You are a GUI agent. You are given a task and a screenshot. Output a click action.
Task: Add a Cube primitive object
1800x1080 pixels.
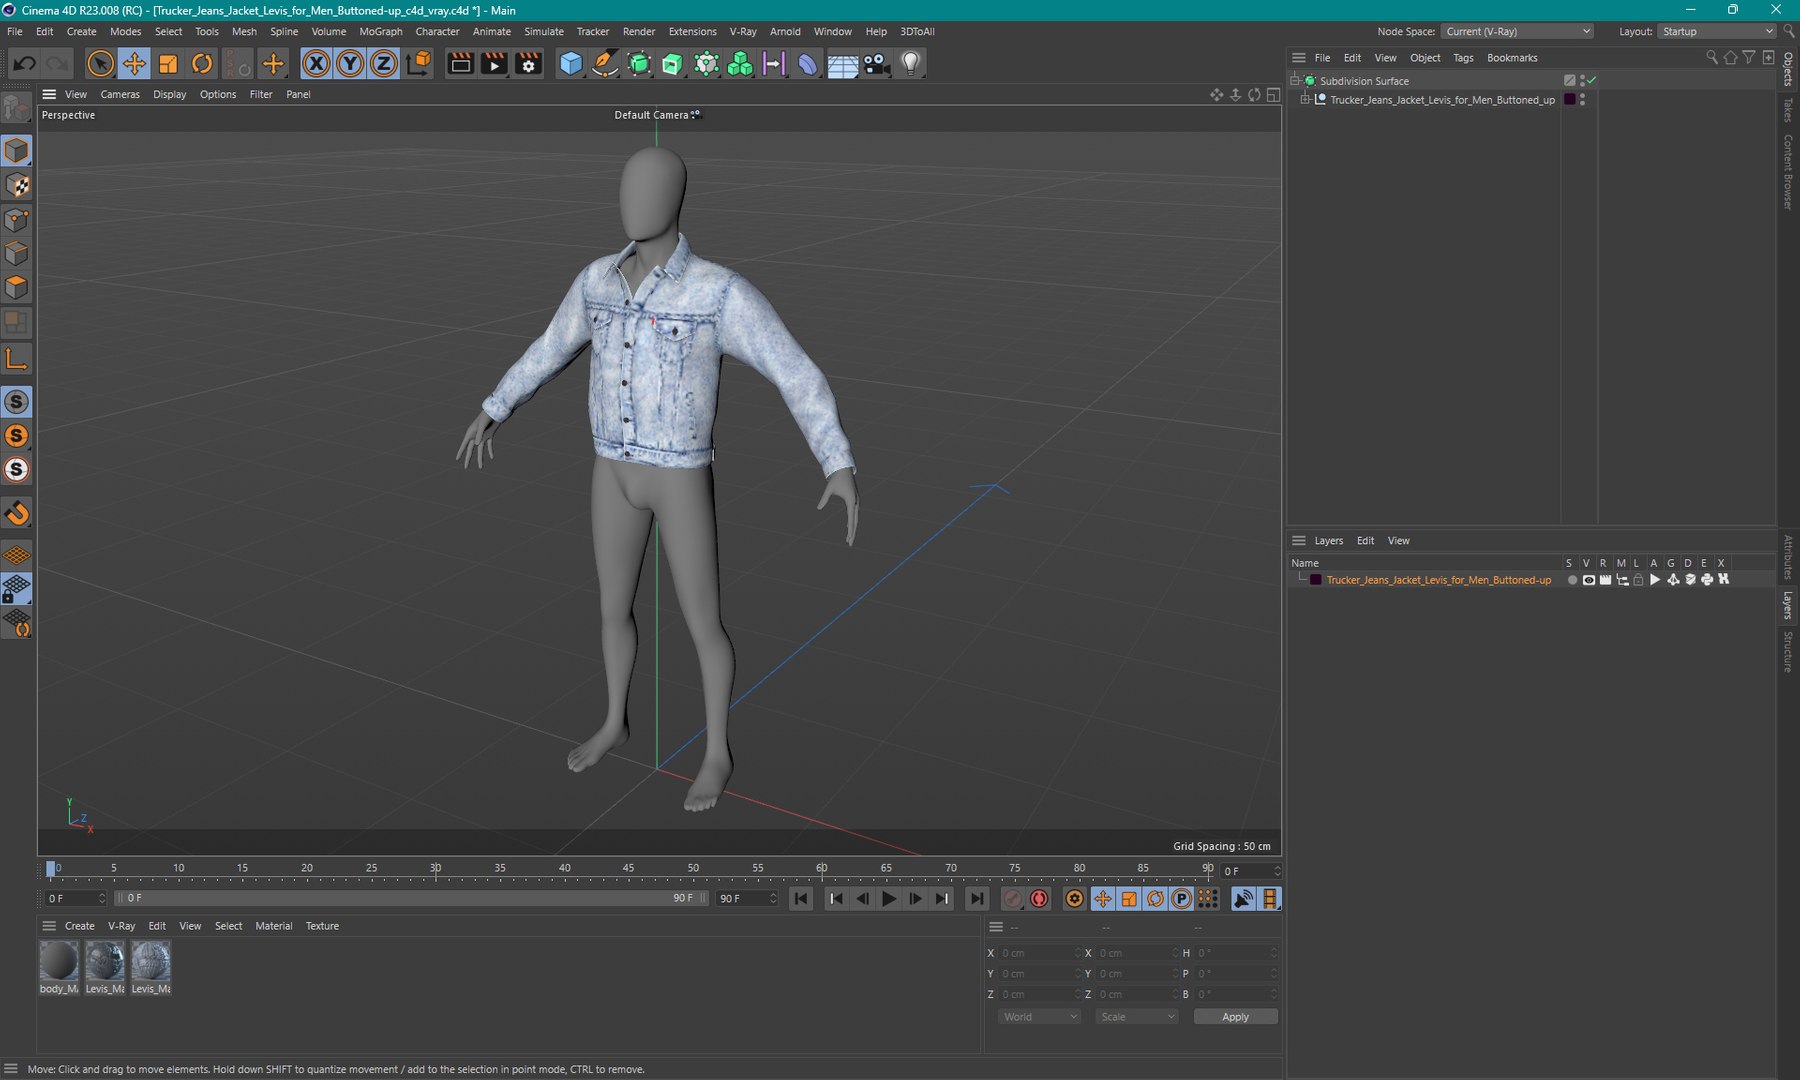coord(571,64)
